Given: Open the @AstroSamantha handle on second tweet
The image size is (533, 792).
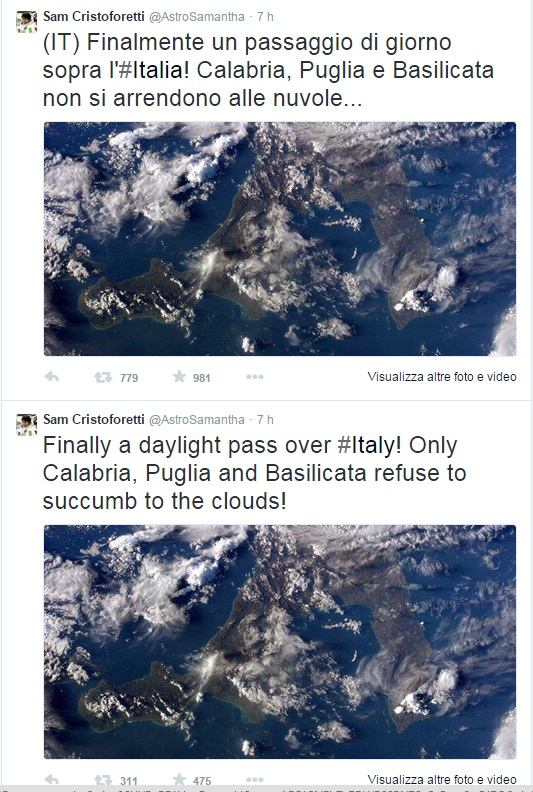Looking at the screenshot, I should click(x=197, y=420).
